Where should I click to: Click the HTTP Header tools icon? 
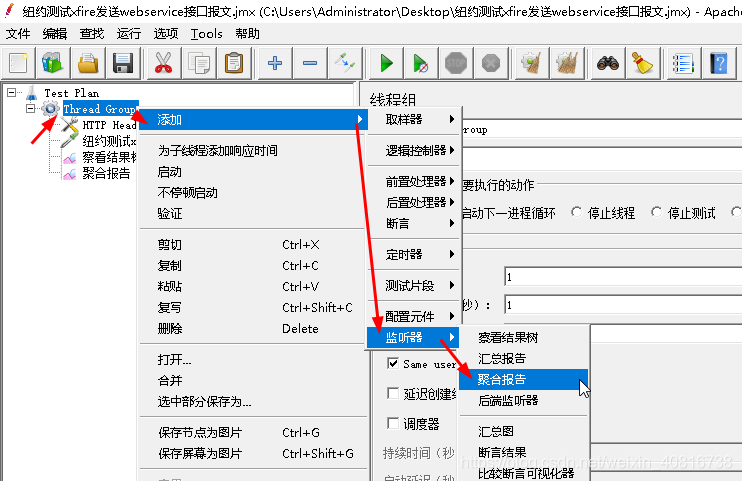click(69, 125)
